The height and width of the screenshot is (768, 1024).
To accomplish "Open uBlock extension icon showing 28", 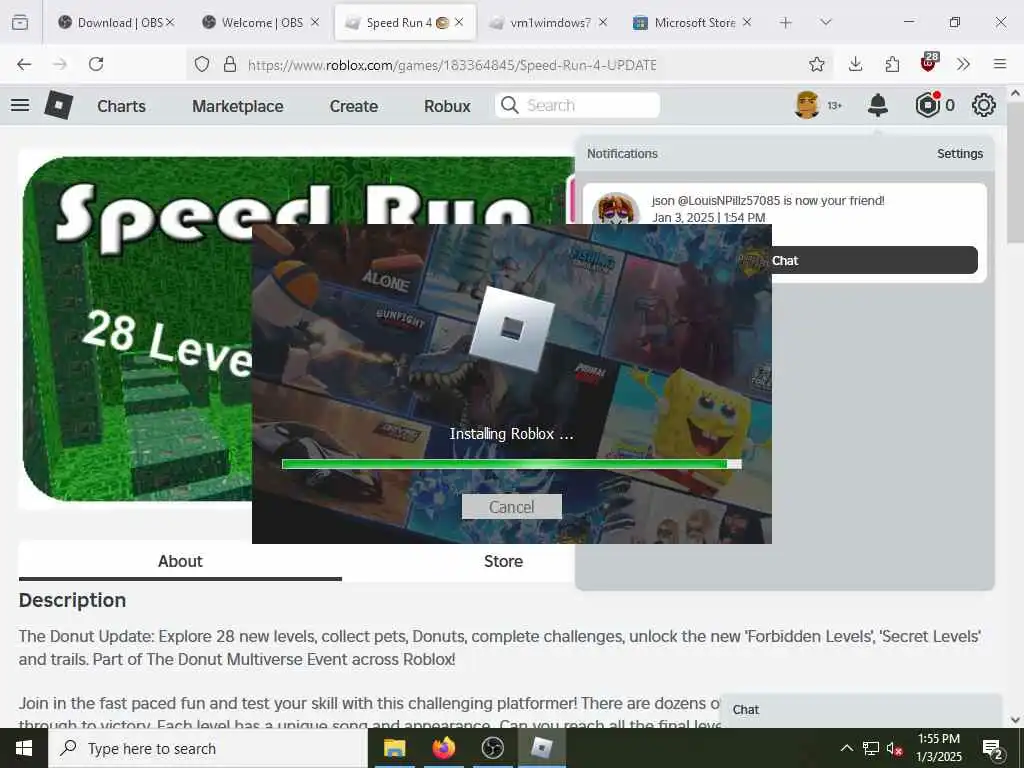I will click(929, 62).
